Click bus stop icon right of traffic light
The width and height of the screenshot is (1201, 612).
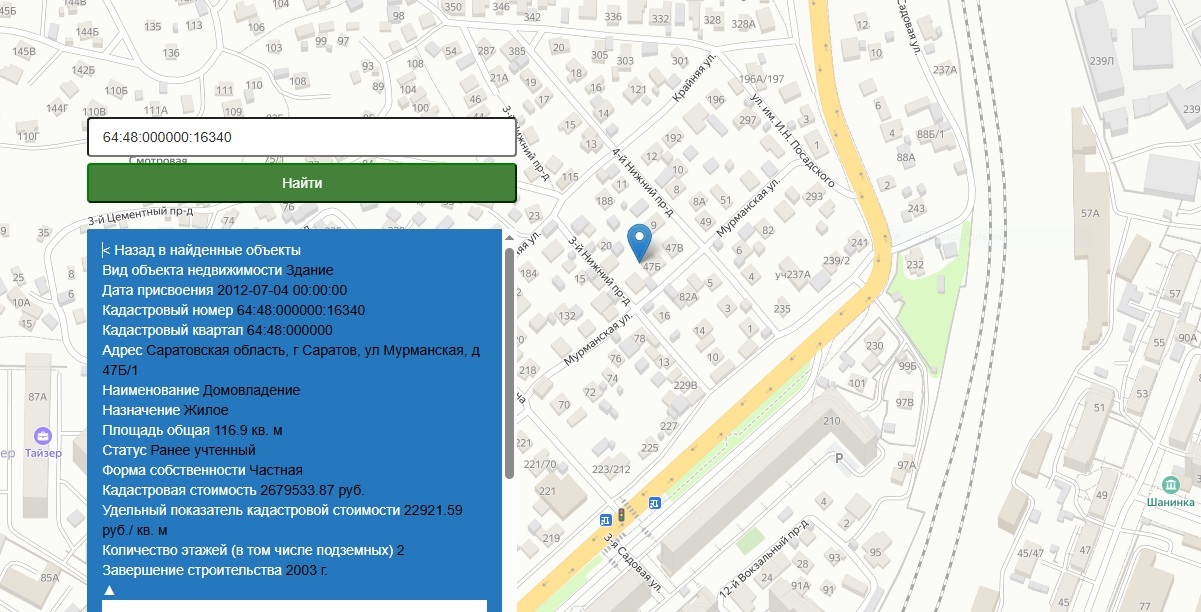coord(654,502)
